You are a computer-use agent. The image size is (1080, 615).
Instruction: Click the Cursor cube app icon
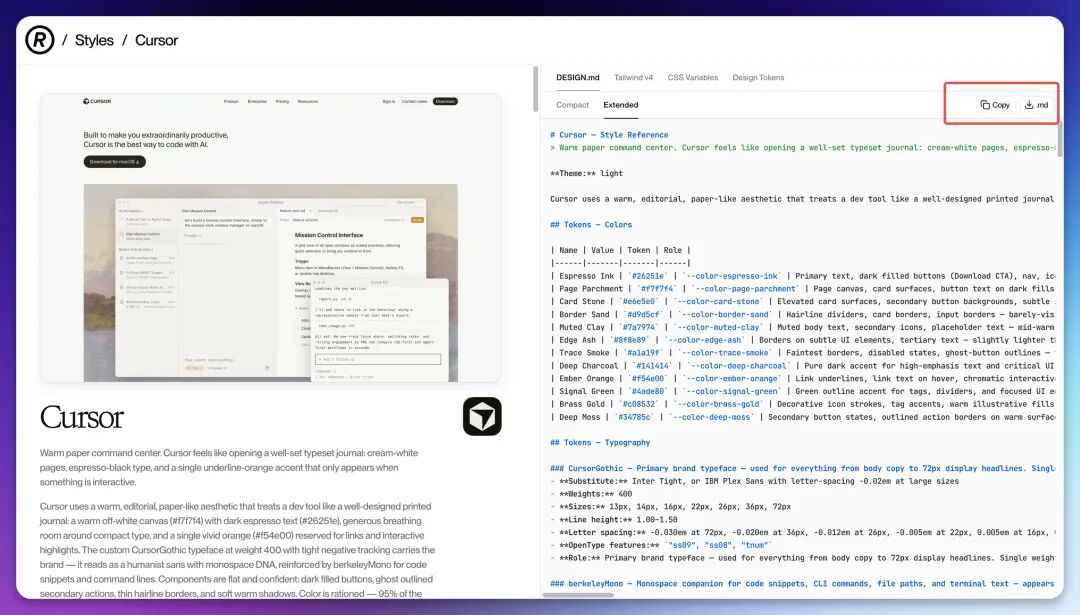tap(482, 416)
